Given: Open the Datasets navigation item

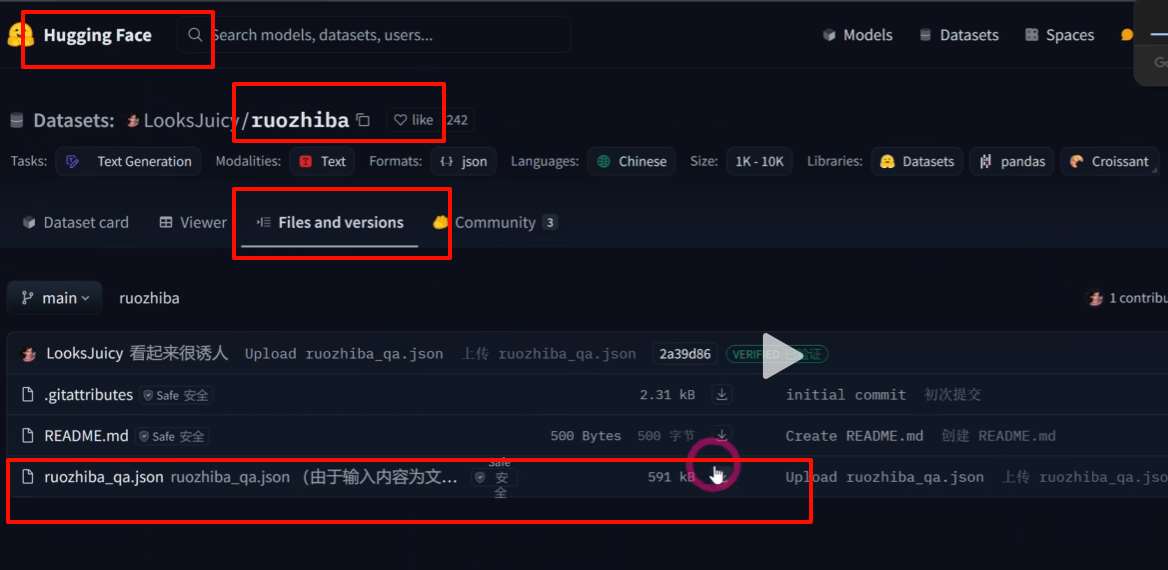Looking at the screenshot, I should click(959, 35).
